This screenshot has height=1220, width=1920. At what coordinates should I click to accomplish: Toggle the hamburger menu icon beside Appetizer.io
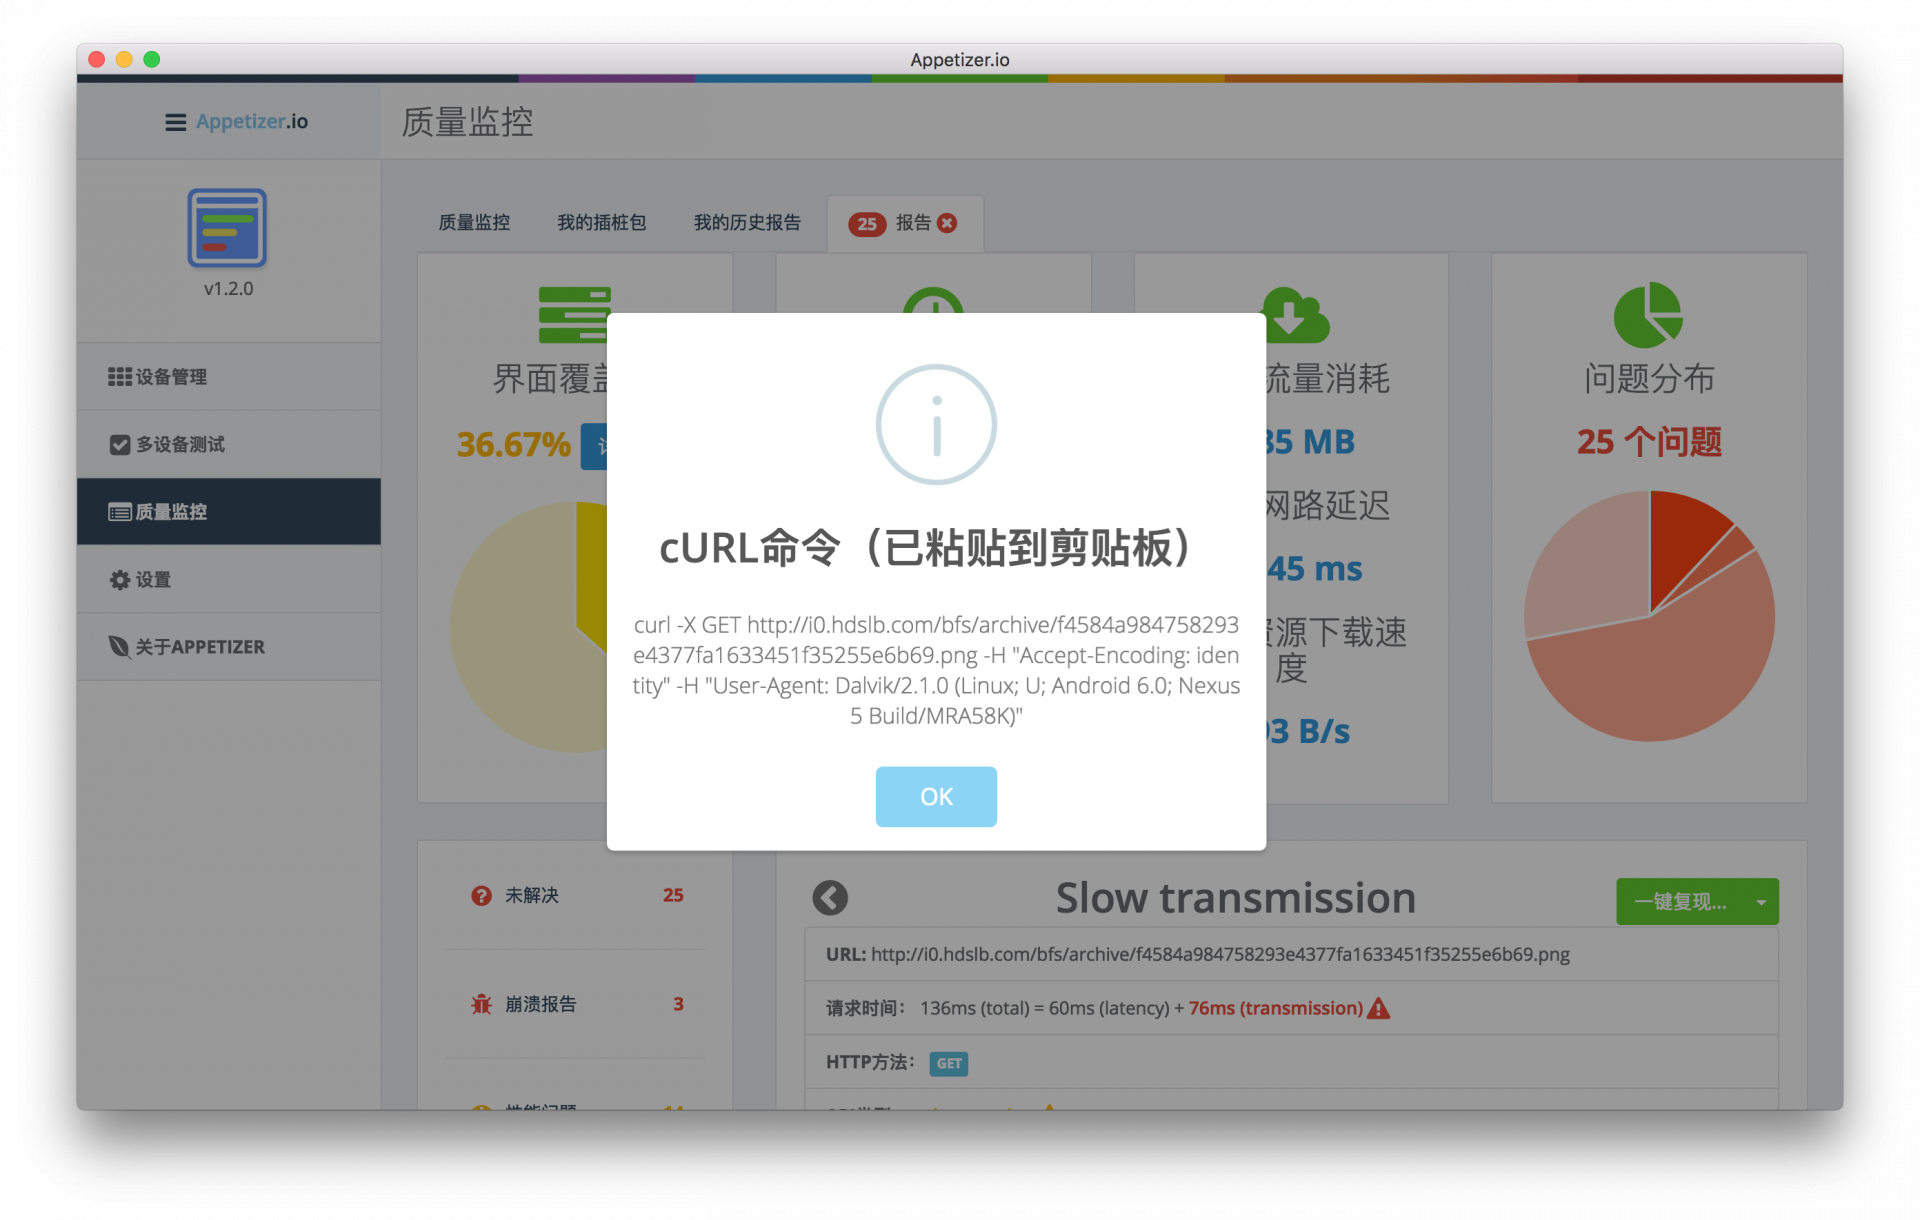coord(175,122)
